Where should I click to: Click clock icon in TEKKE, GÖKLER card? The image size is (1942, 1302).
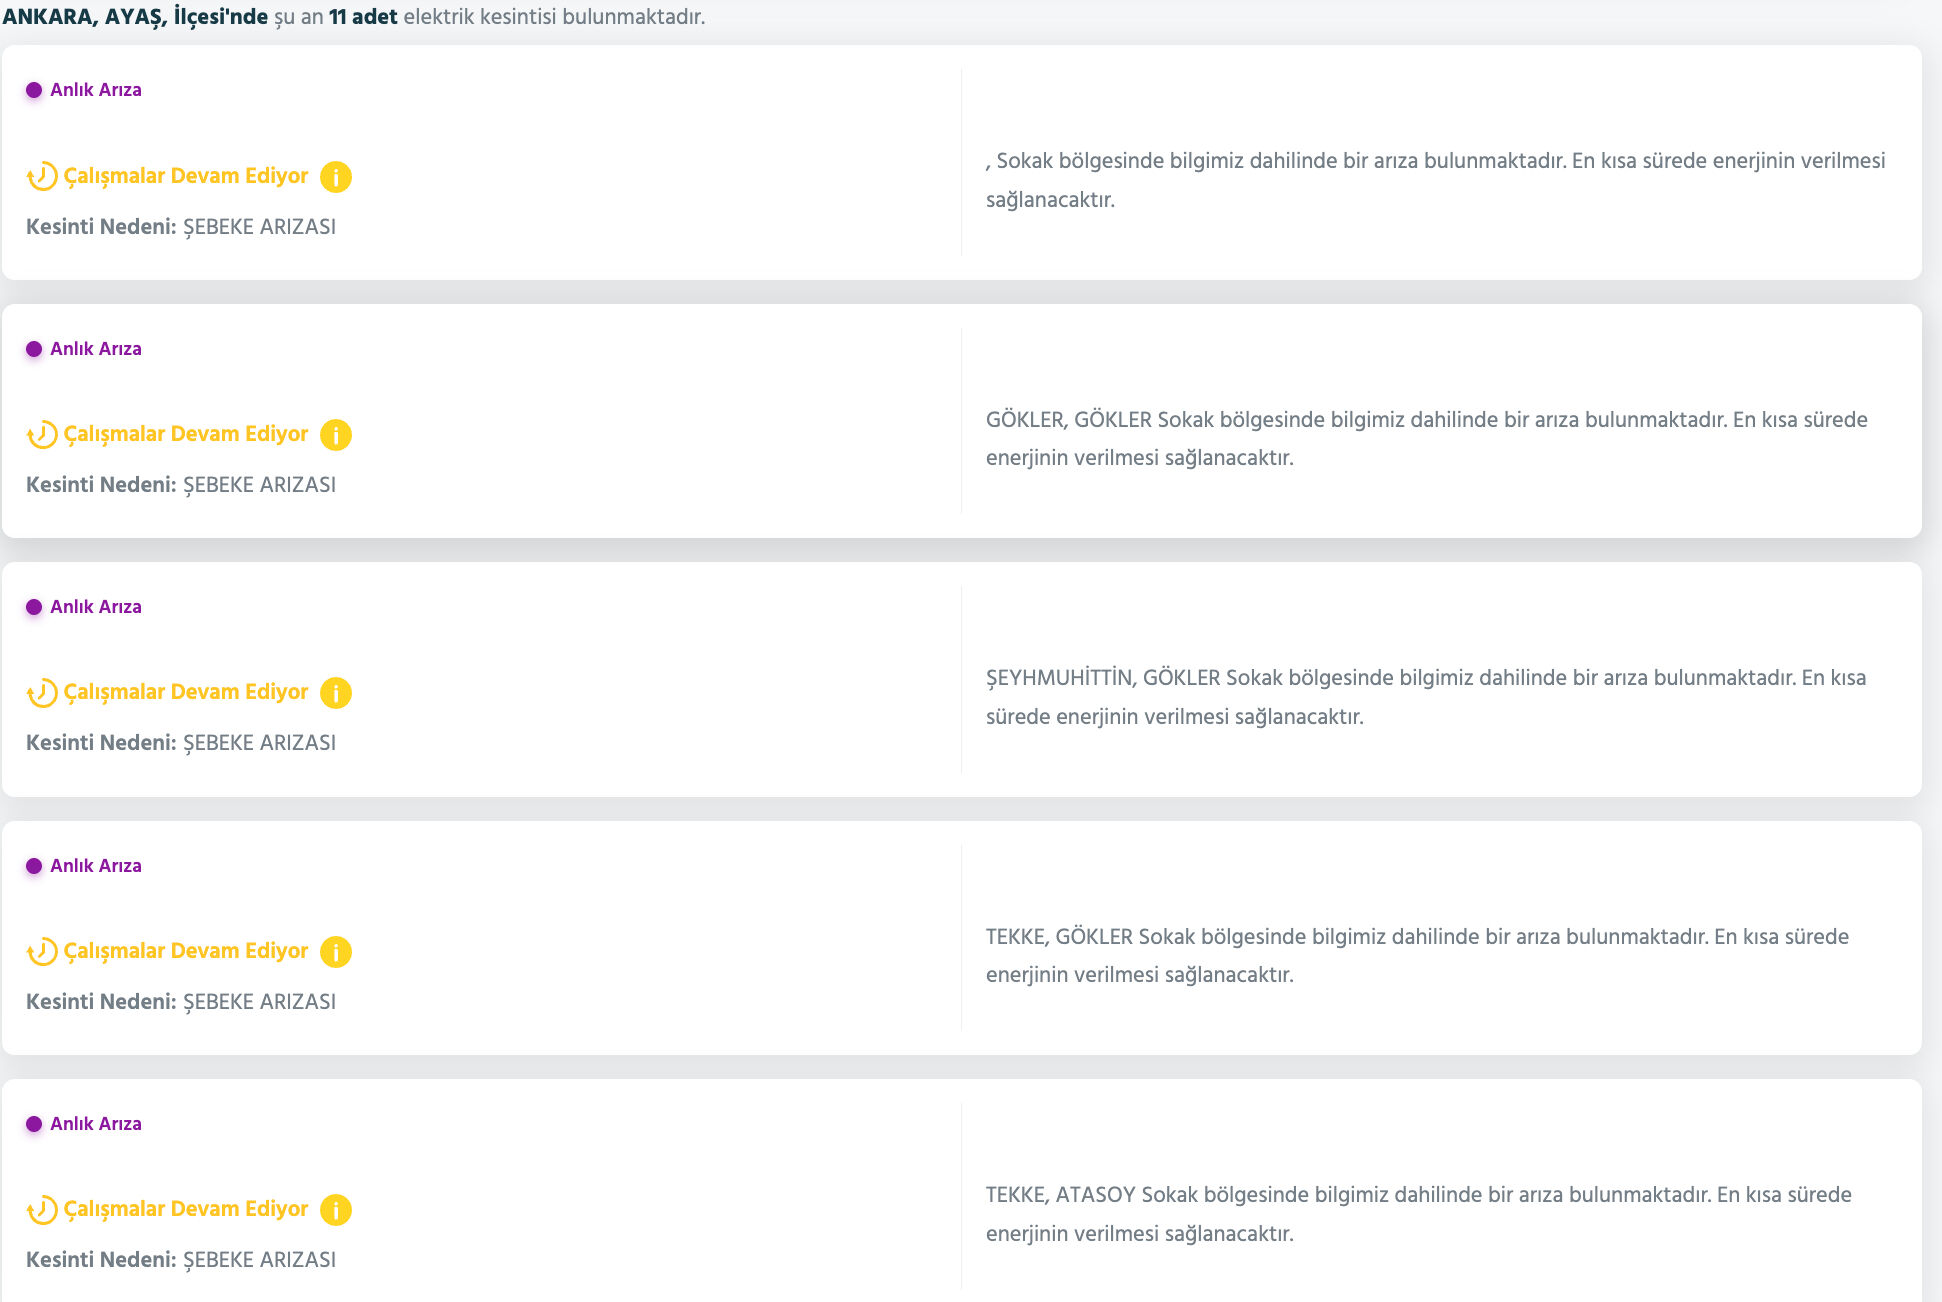(x=42, y=952)
